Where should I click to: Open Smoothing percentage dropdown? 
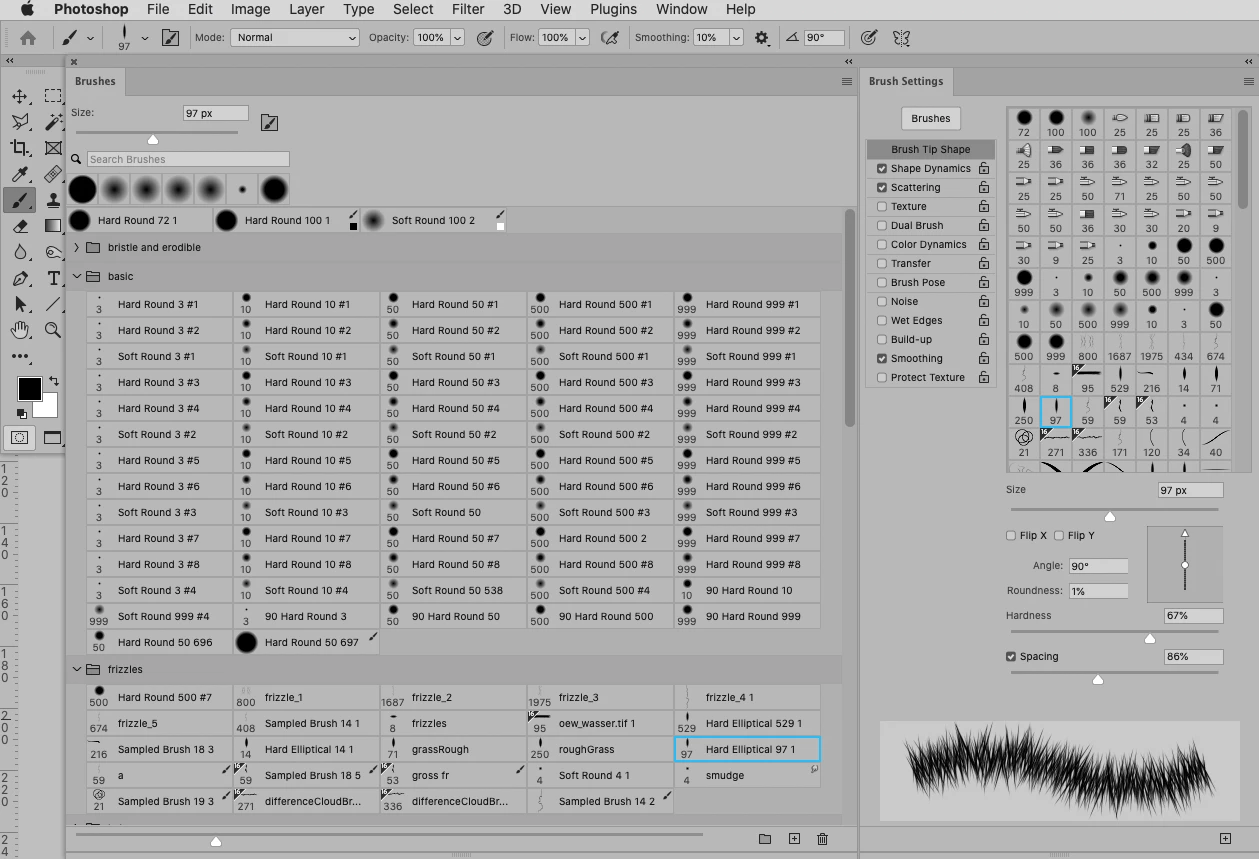[x=736, y=38]
